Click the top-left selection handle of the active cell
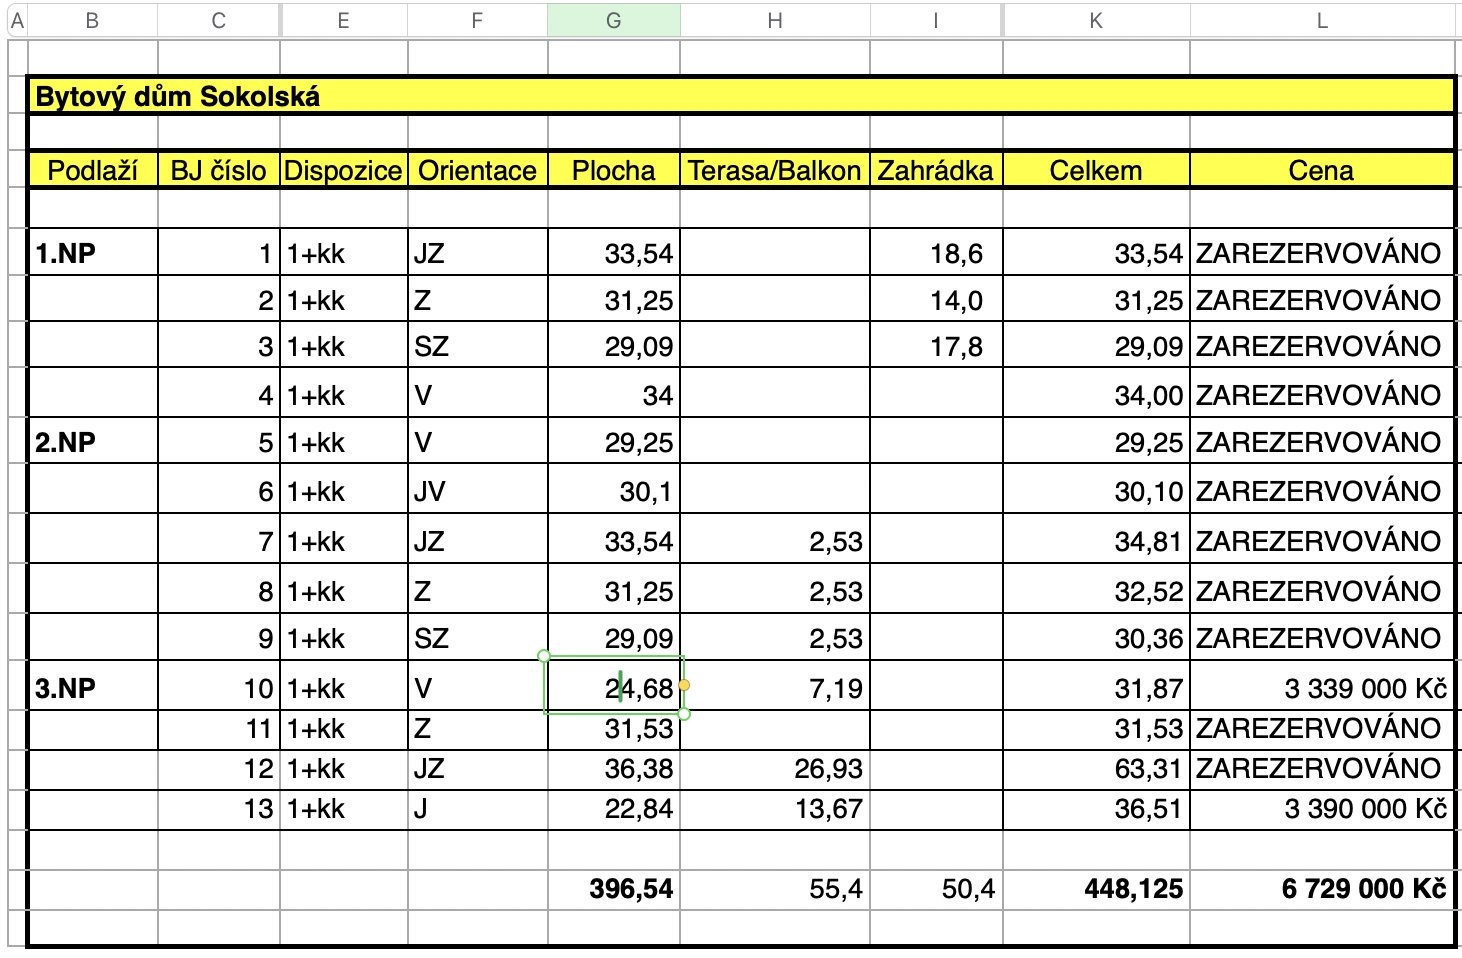The width and height of the screenshot is (1462, 958). (x=544, y=657)
